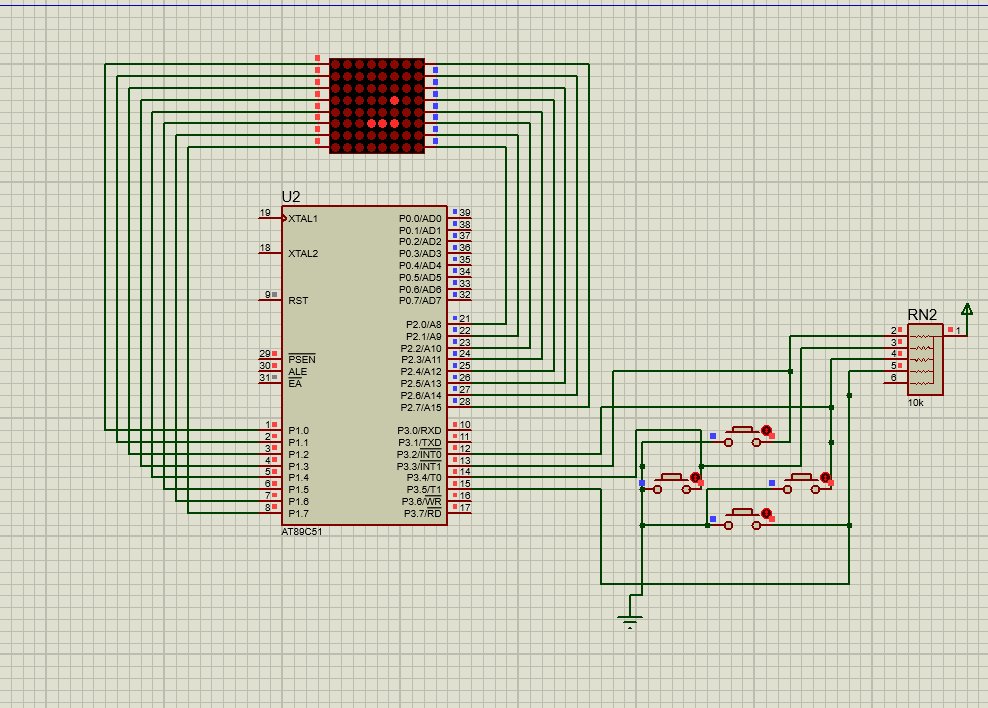Toggle the top push button's red latch
This screenshot has width=988, height=708.
tap(766, 430)
